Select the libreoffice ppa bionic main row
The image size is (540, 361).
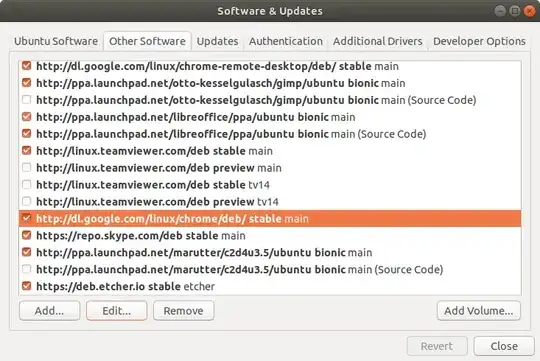tap(270, 116)
